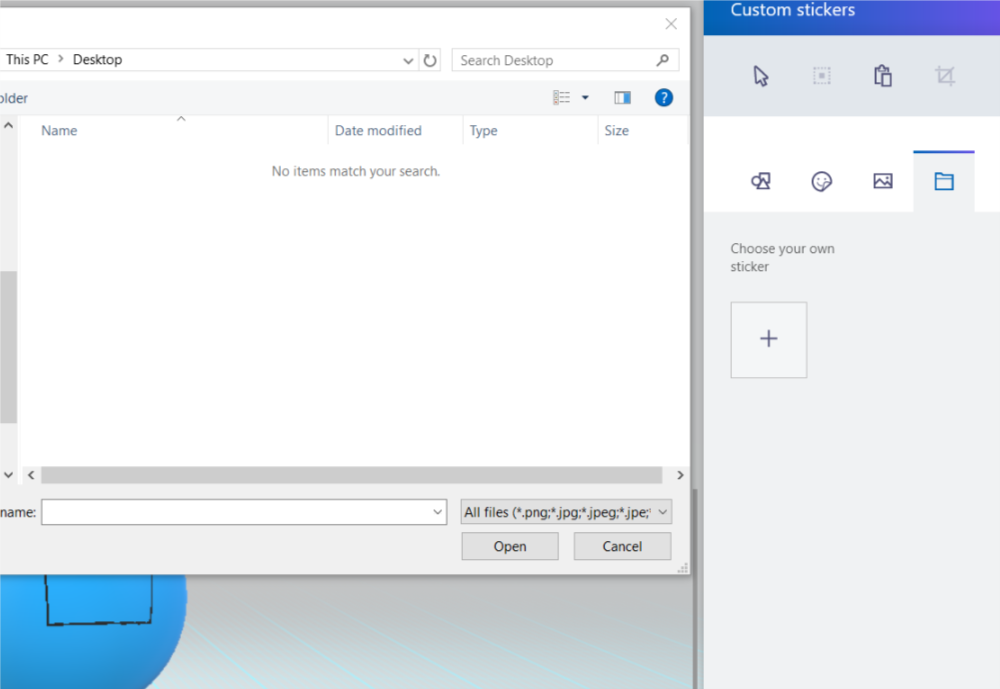Open the file name history dropdown arrow
The width and height of the screenshot is (1000, 689).
tap(438, 512)
